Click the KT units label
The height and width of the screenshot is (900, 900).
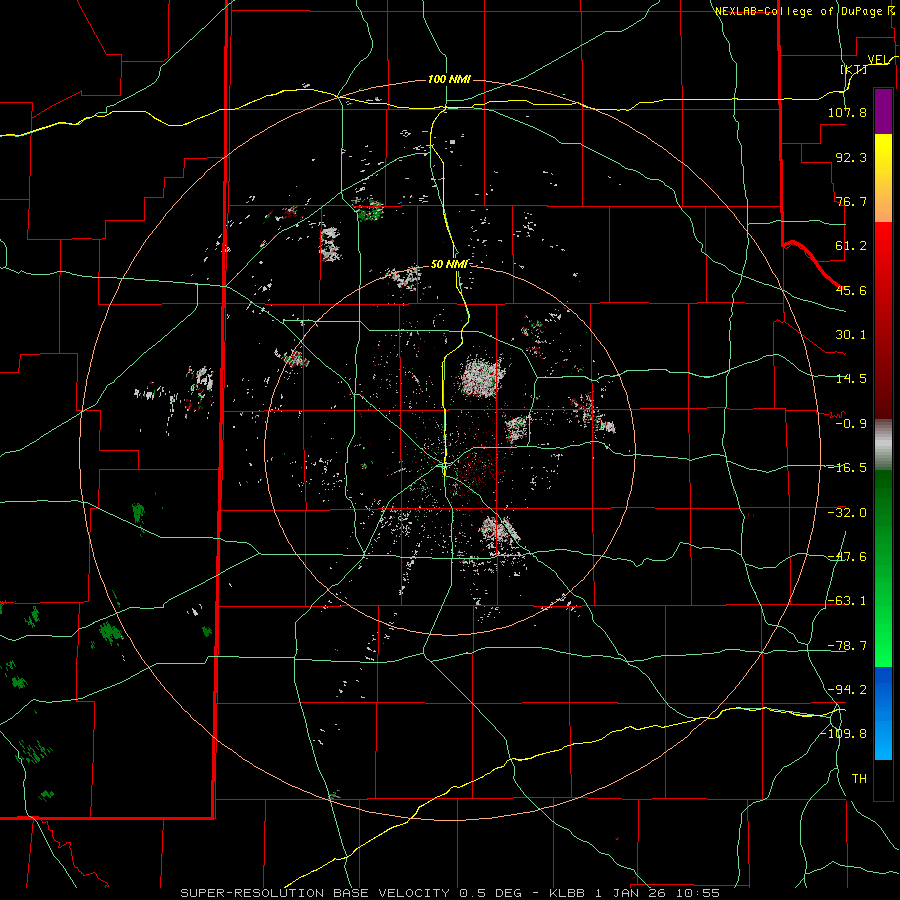(x=854, y=69)
